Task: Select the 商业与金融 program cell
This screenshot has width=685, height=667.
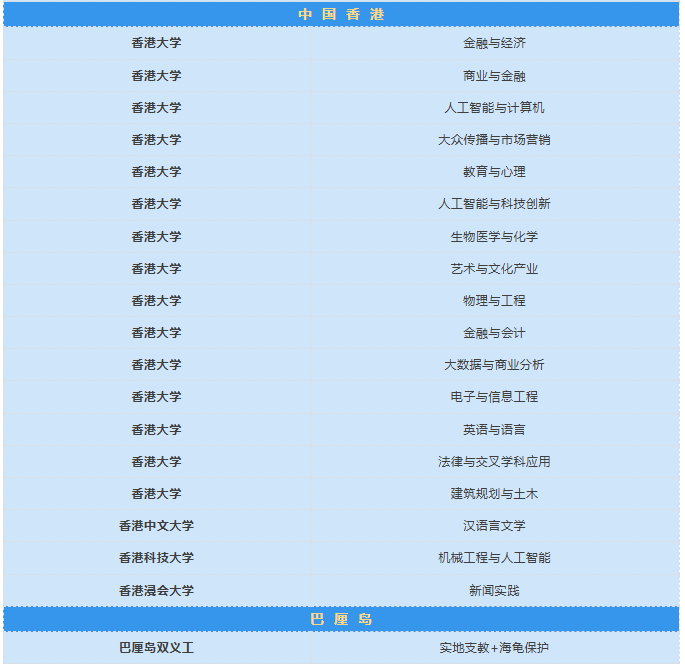Action: pos(494,76)
